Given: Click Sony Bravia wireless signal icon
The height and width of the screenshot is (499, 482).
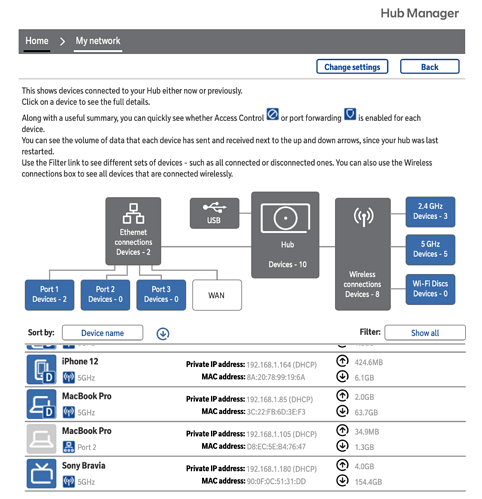Looking at the screenshot, I should 69,482.
